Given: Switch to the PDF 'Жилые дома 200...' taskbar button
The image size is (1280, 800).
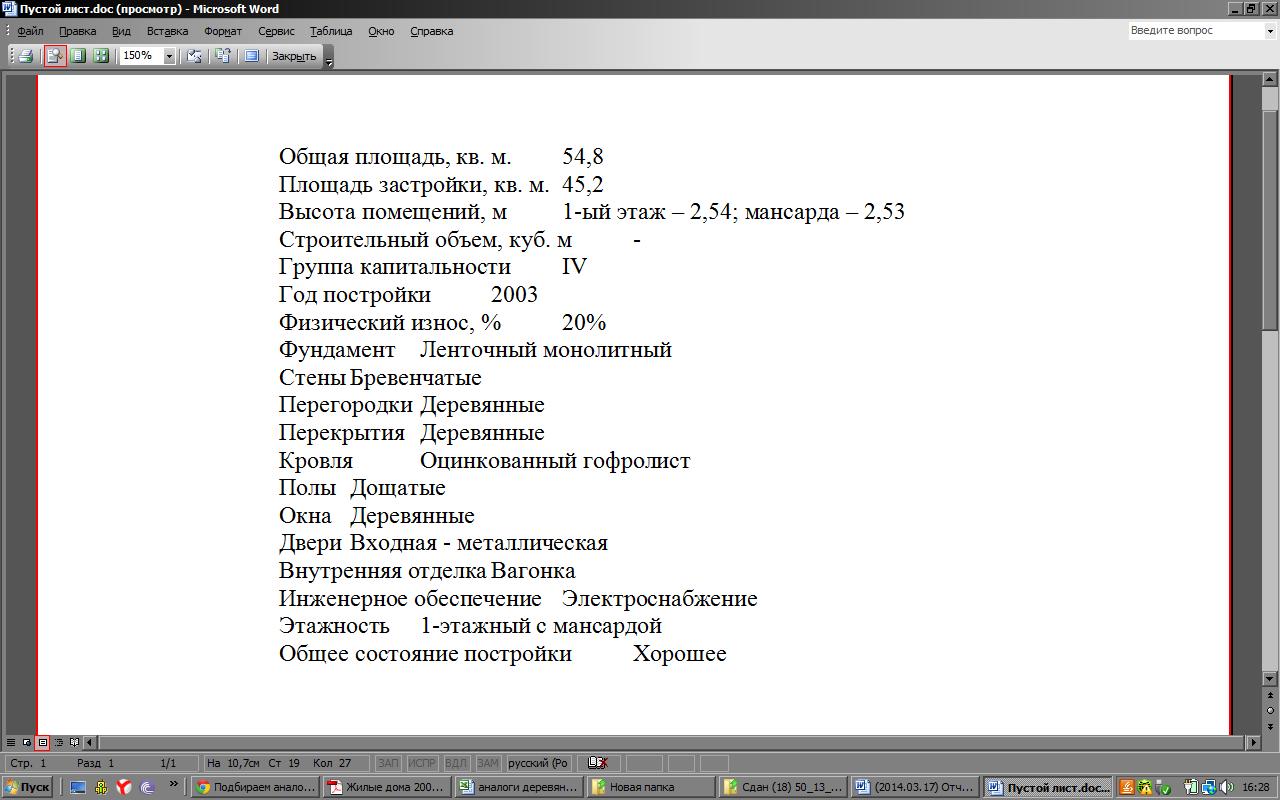Looking at the screenshot, I should (387, 787).
